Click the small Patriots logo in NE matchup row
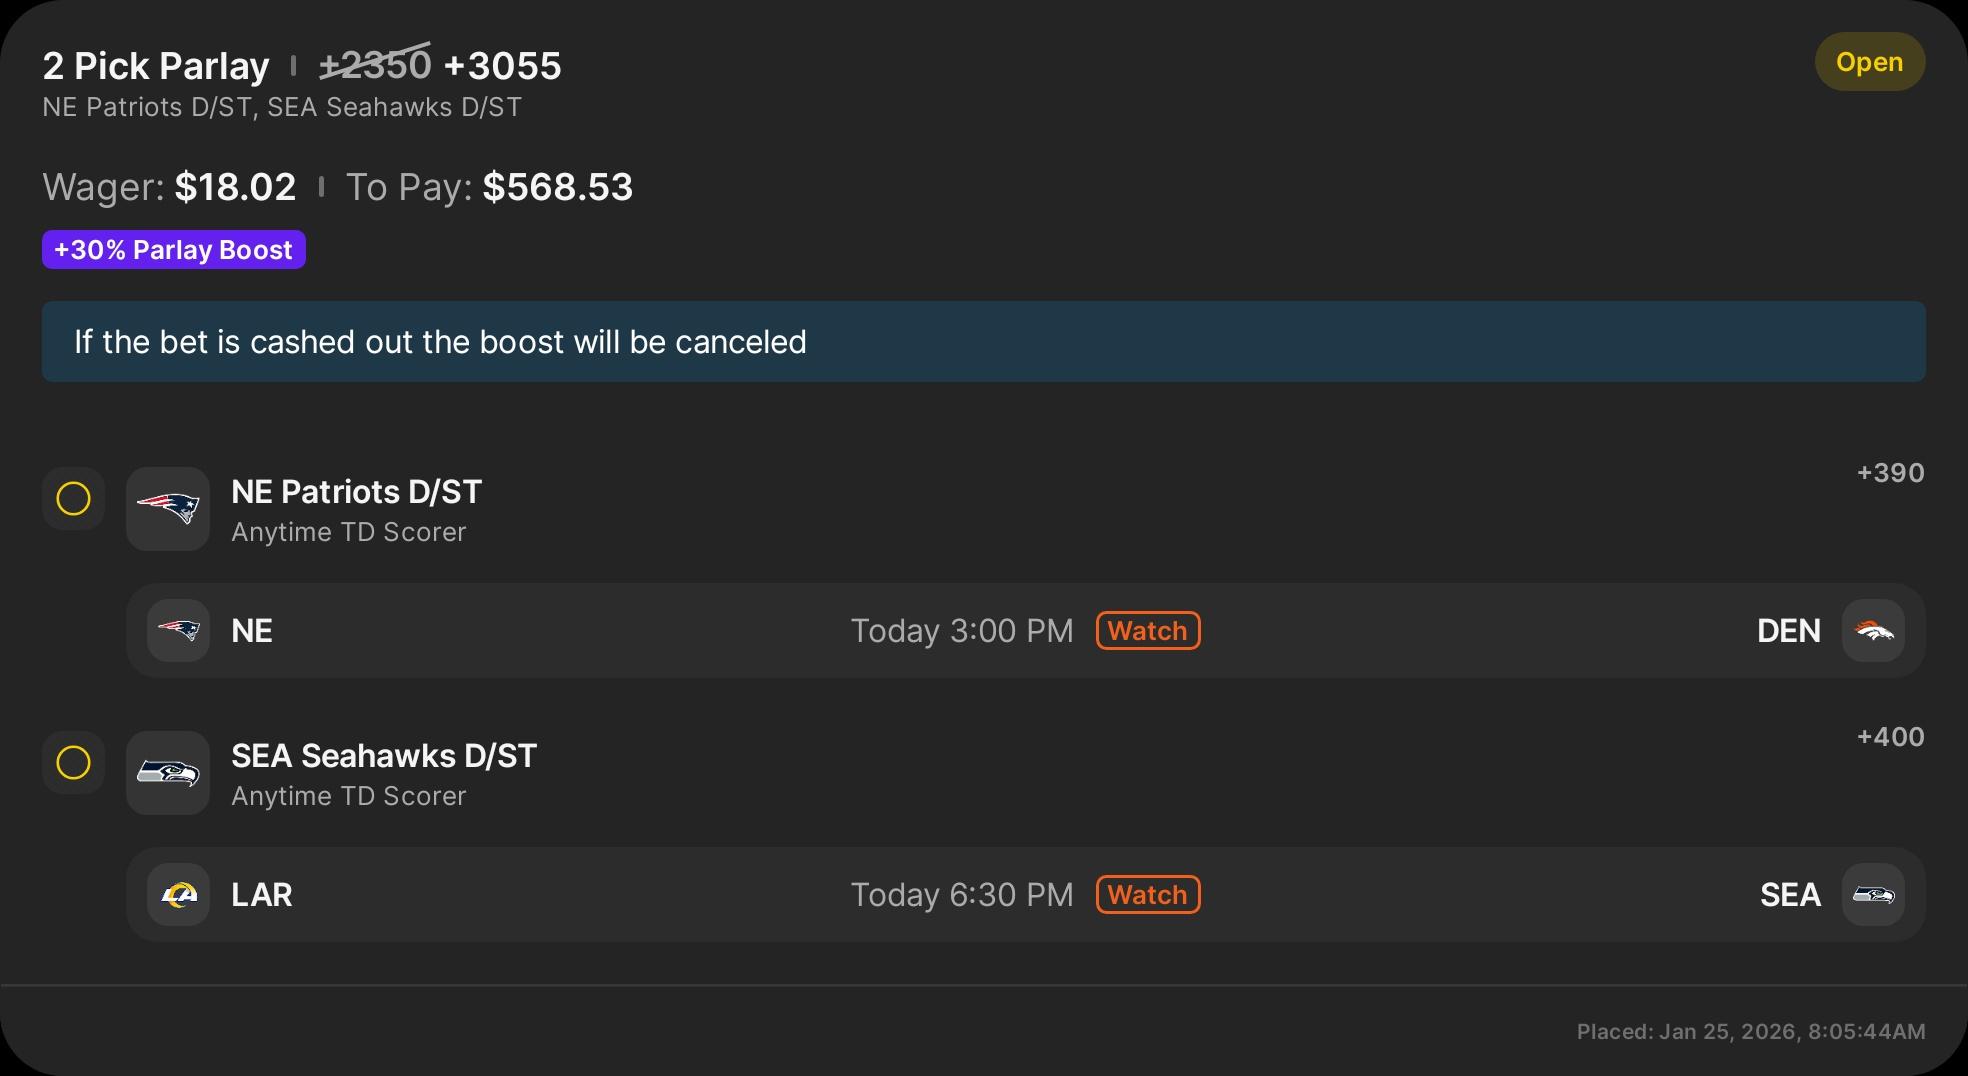The height and width of the screenshot is (1076, 1968). tap(178, 630)
